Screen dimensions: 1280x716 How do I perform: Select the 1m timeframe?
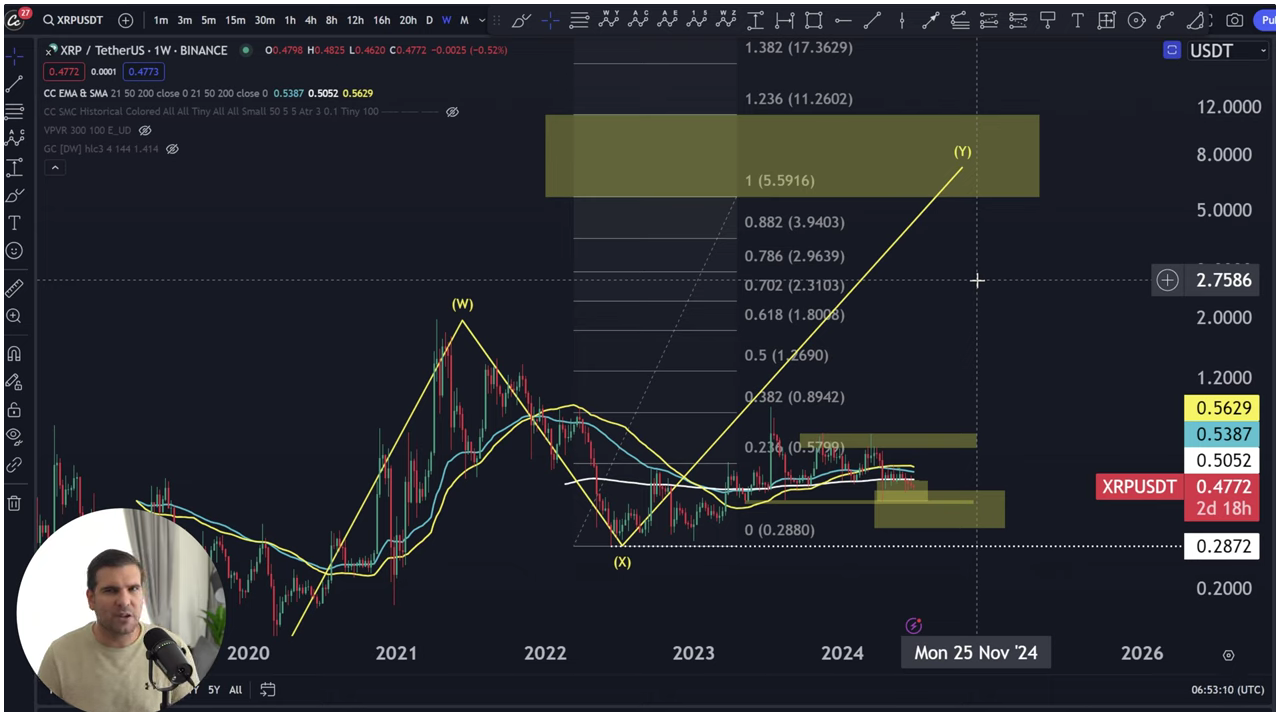(160, 20)
